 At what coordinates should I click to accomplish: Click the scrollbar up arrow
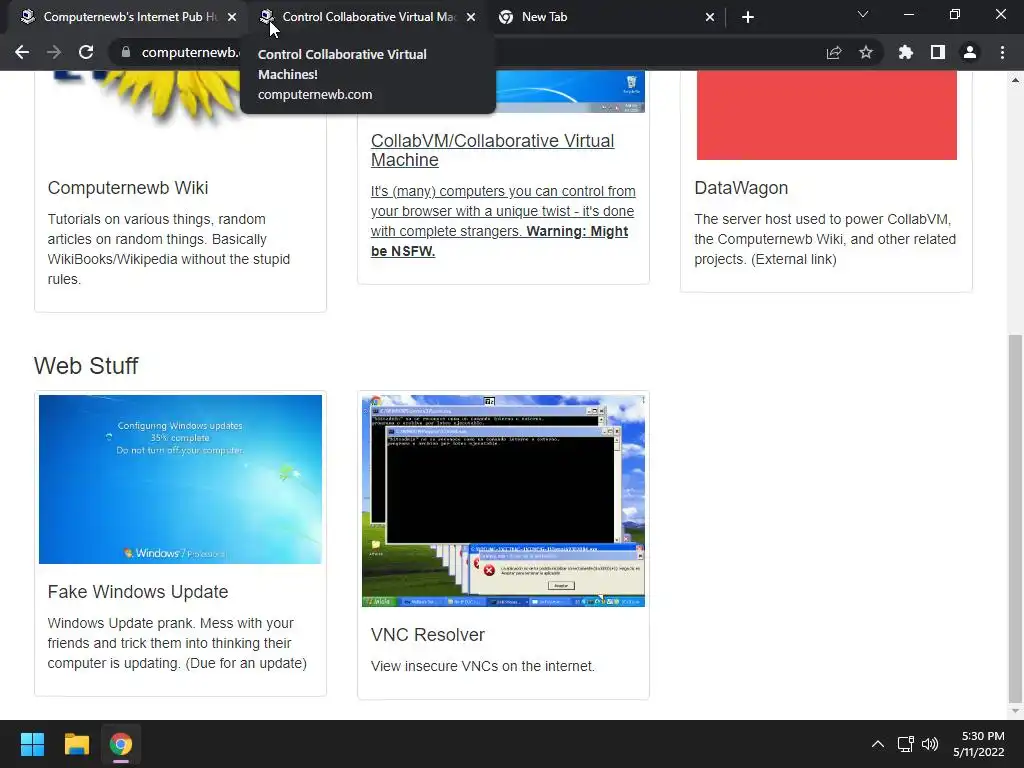1015,80
